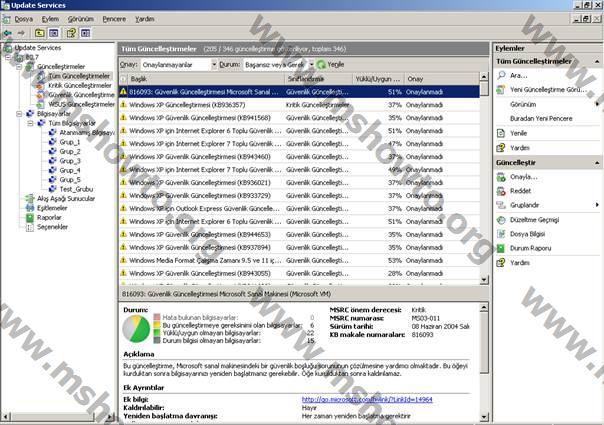Image resolution: width=604 pixels, height=425 pixels.
Task: Collapse the Tüm Bilgisayarlar tree node
Action: [30, 123]
